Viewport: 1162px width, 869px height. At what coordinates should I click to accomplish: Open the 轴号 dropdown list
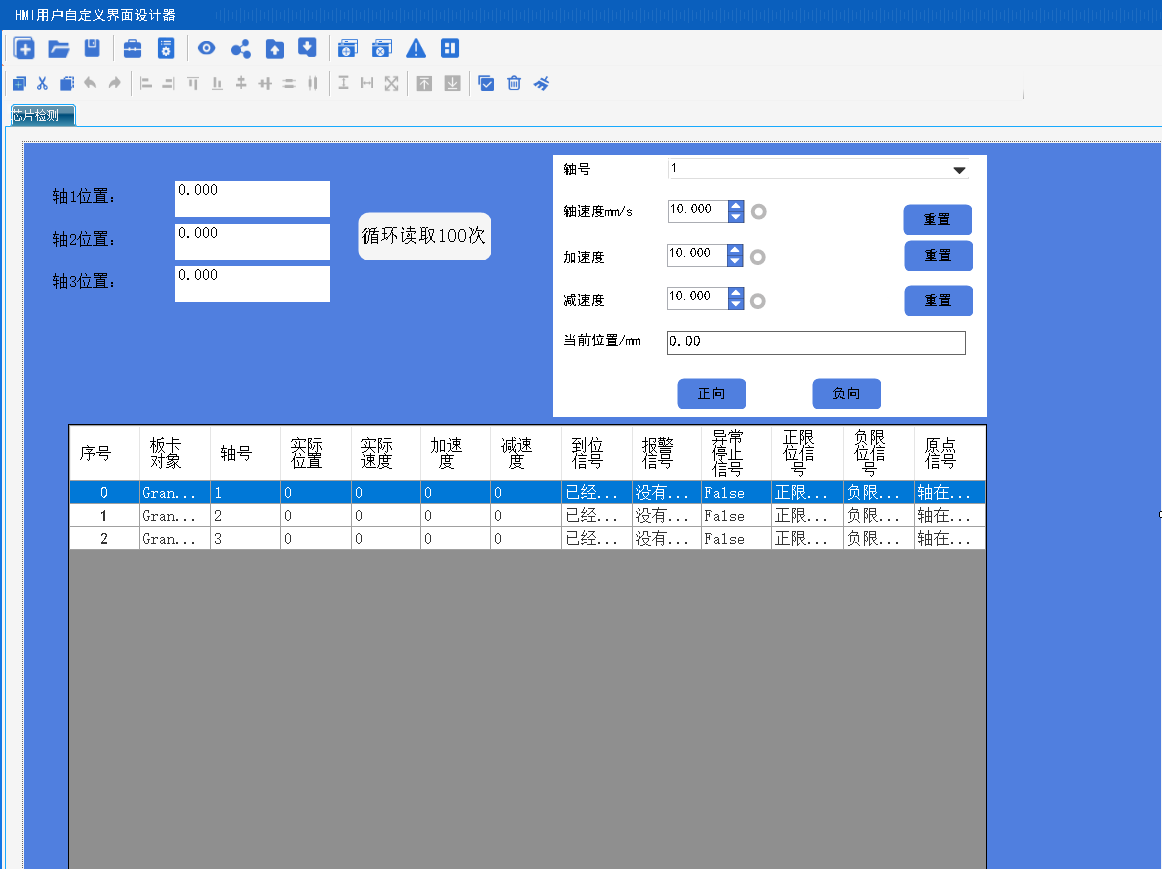pos(959,170)
